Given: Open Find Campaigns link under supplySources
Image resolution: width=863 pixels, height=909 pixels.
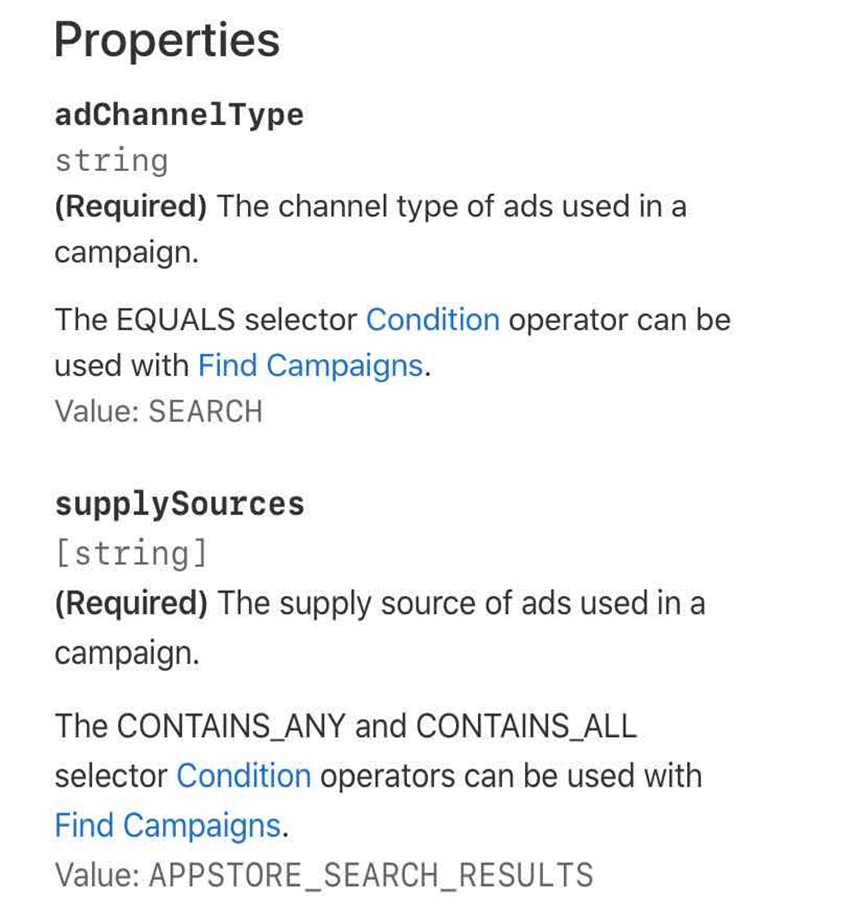Looking at the screenshot, I should (168, 825).
